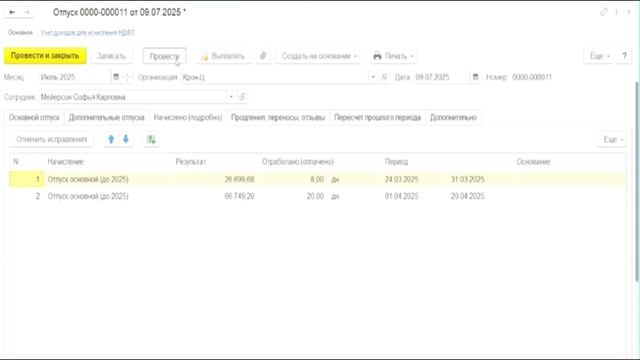Switch to Начислено (подробно) tab
The image size is (640, 360).
pos(188,118)
